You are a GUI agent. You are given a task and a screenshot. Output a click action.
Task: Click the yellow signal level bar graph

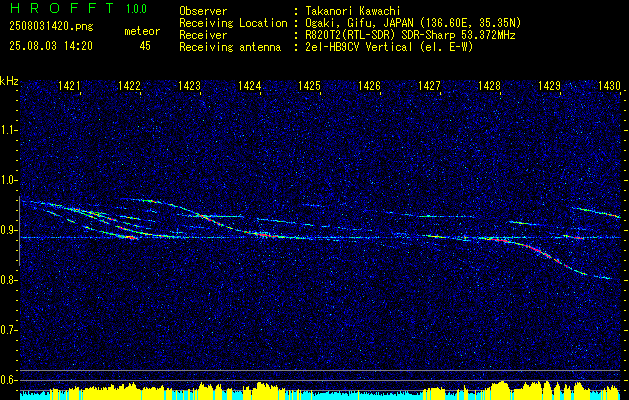tap(321, 391)
